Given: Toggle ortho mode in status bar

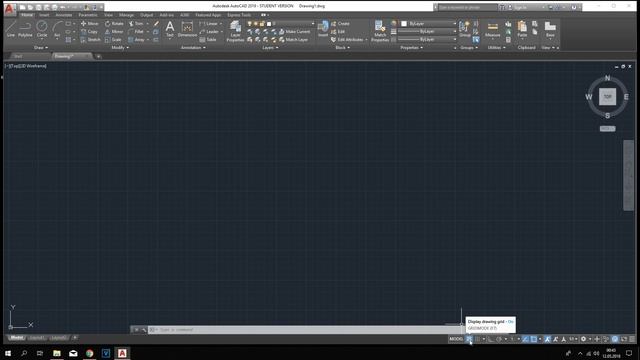Looking at the screenshot, I should [x=490, y=339].
